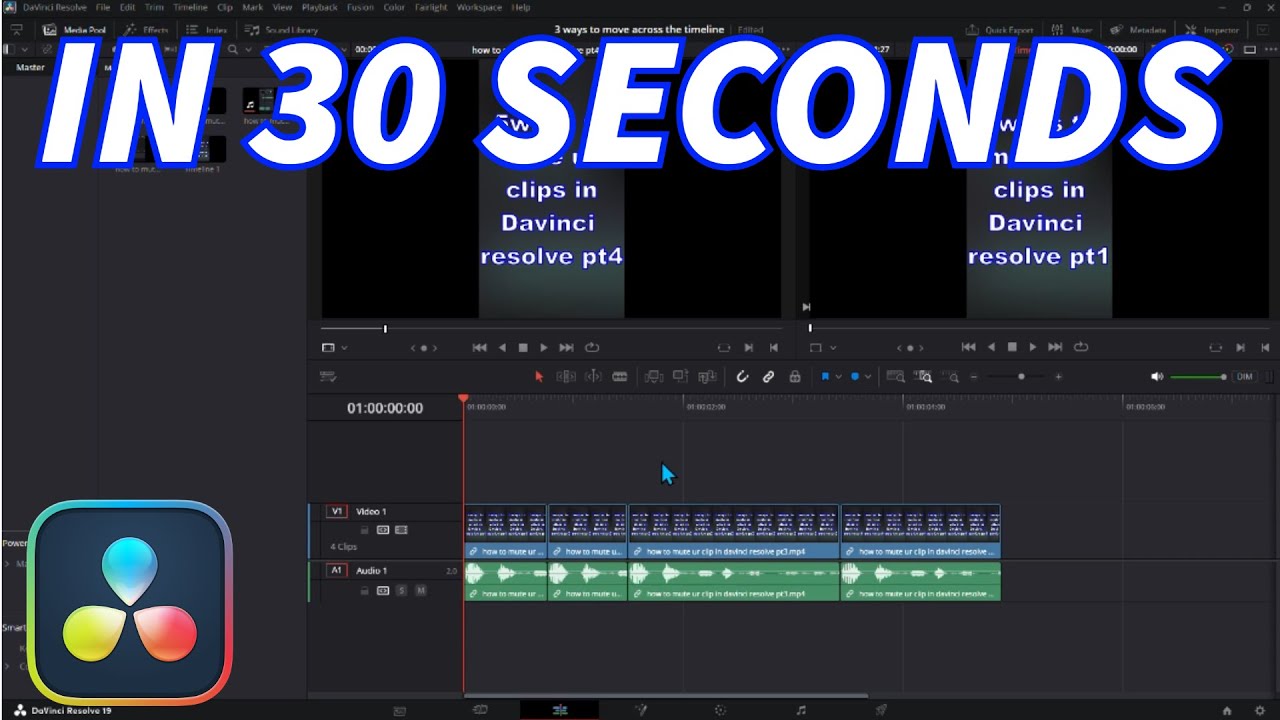Image resolution: width=1280 pixels, height=720 pixels.
Task: Open the Fairlight menu in menu bar
Action: coord(431,7)
